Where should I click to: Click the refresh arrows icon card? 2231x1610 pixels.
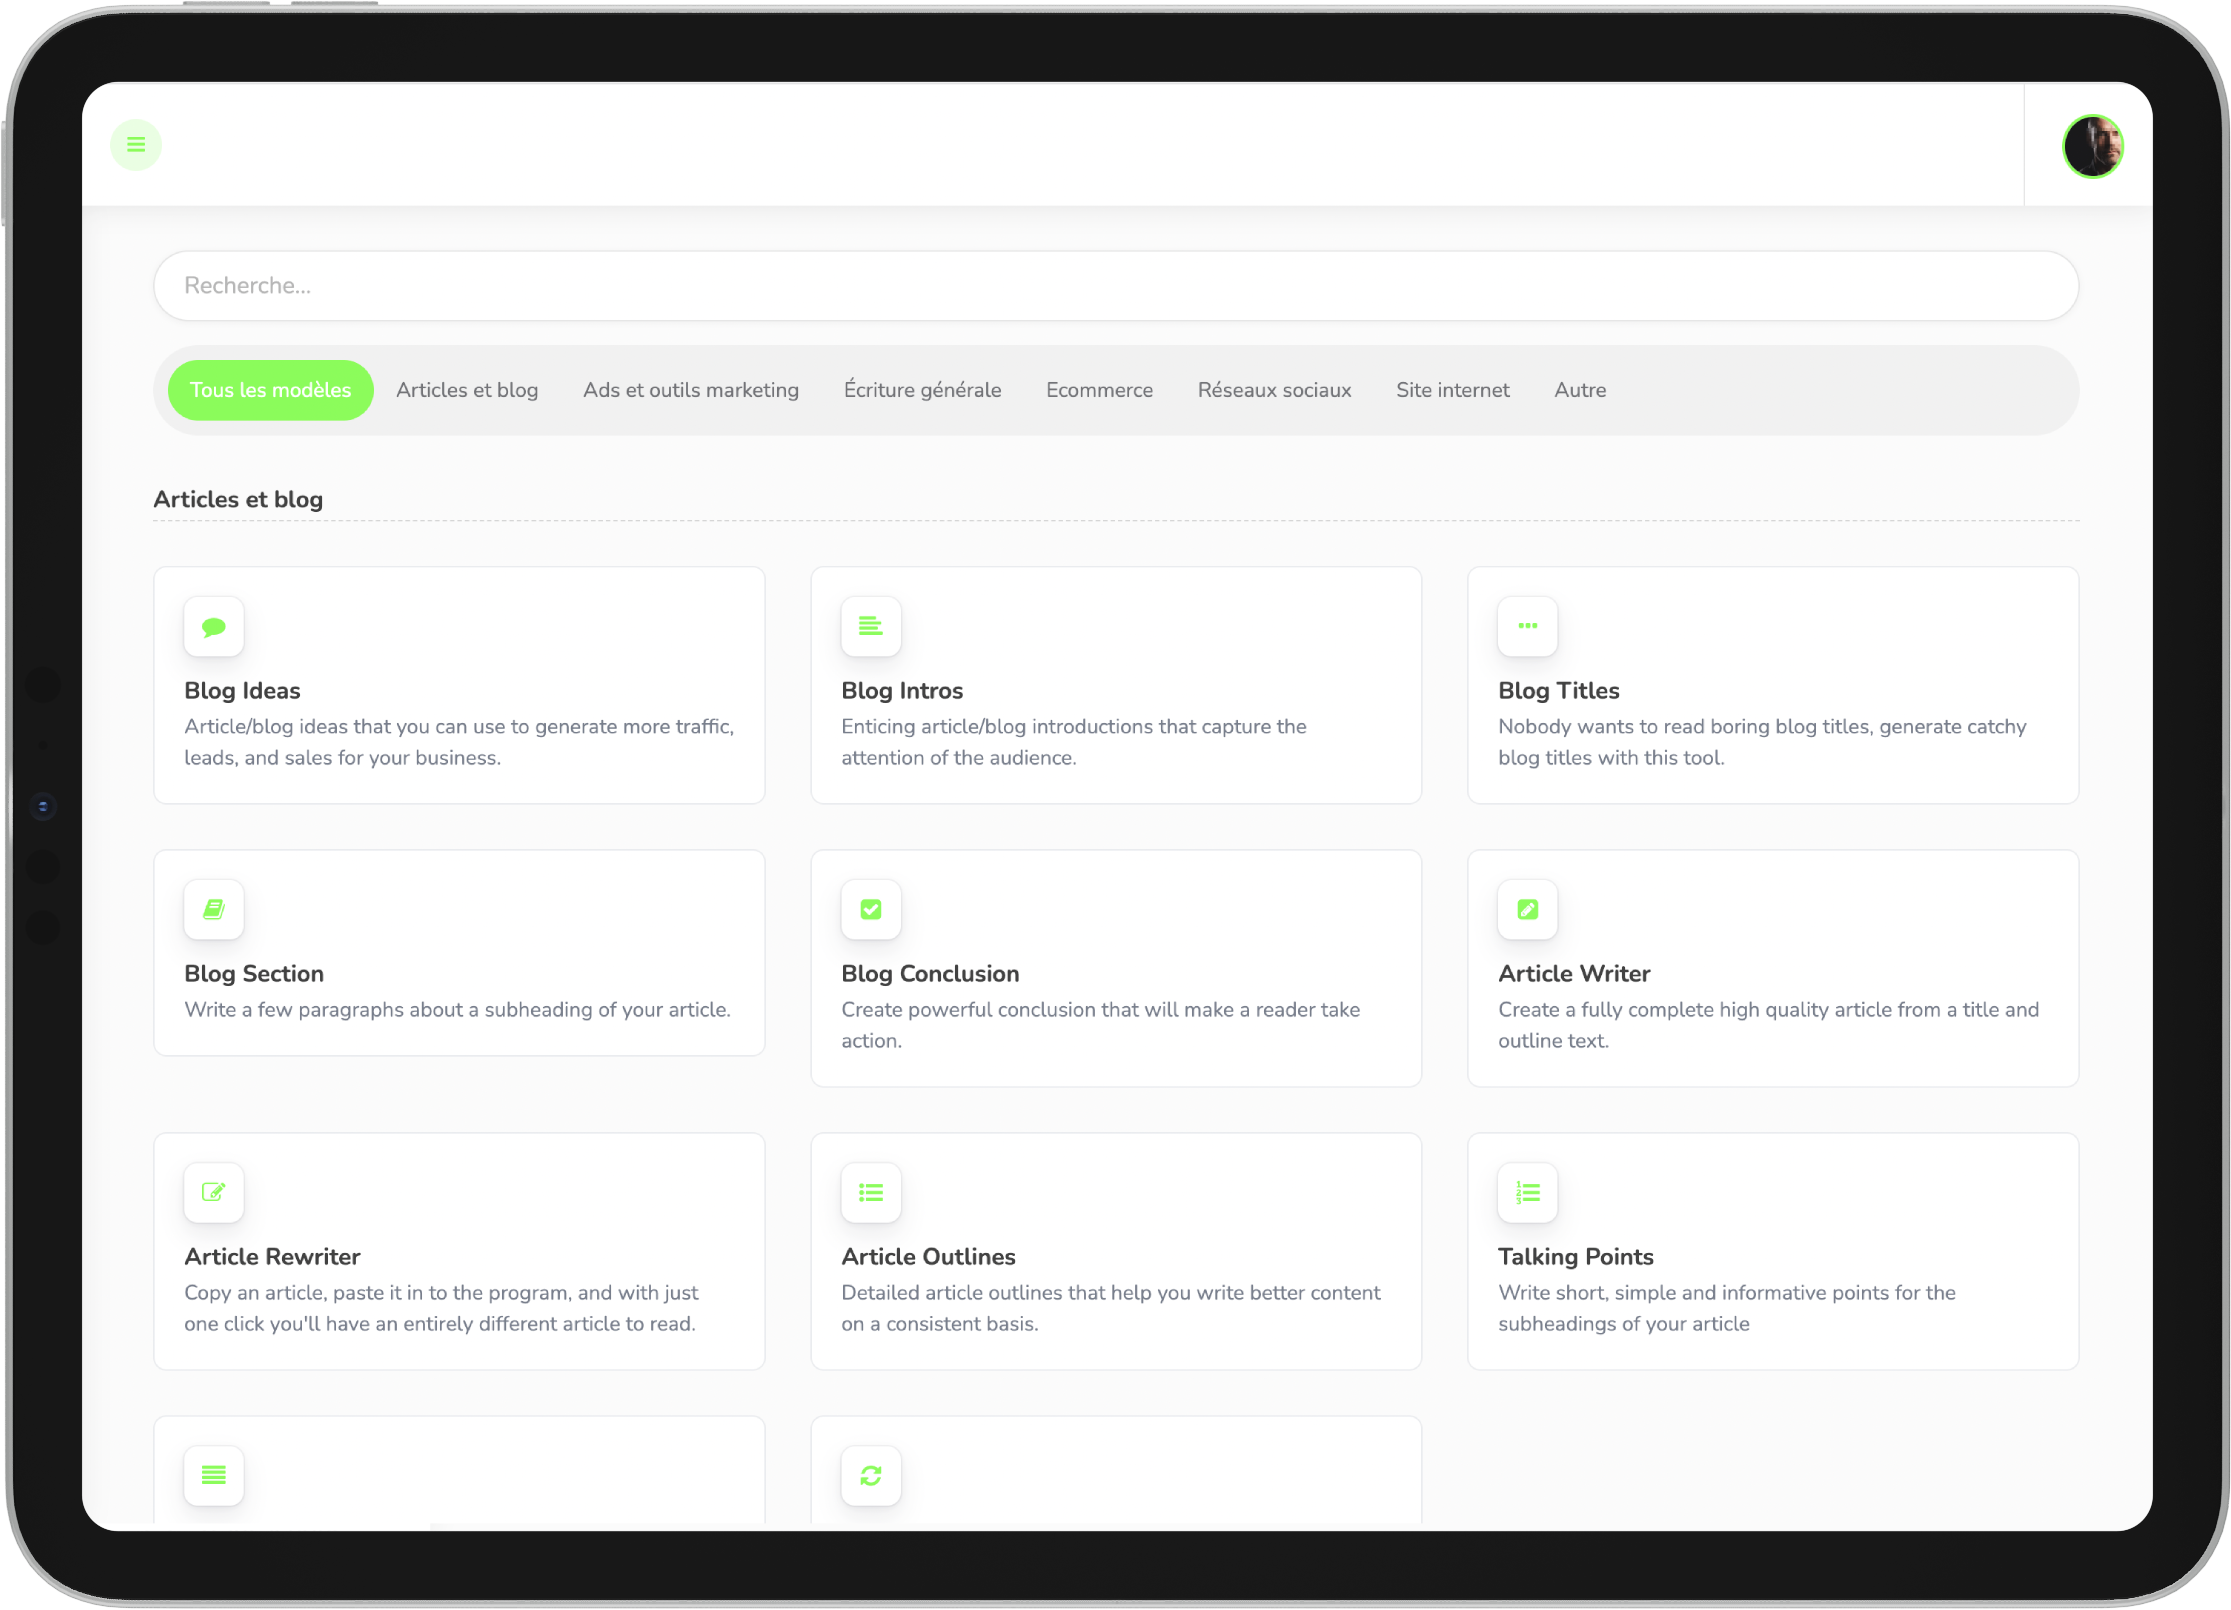pyautogui.click(x=870, y=1476)
